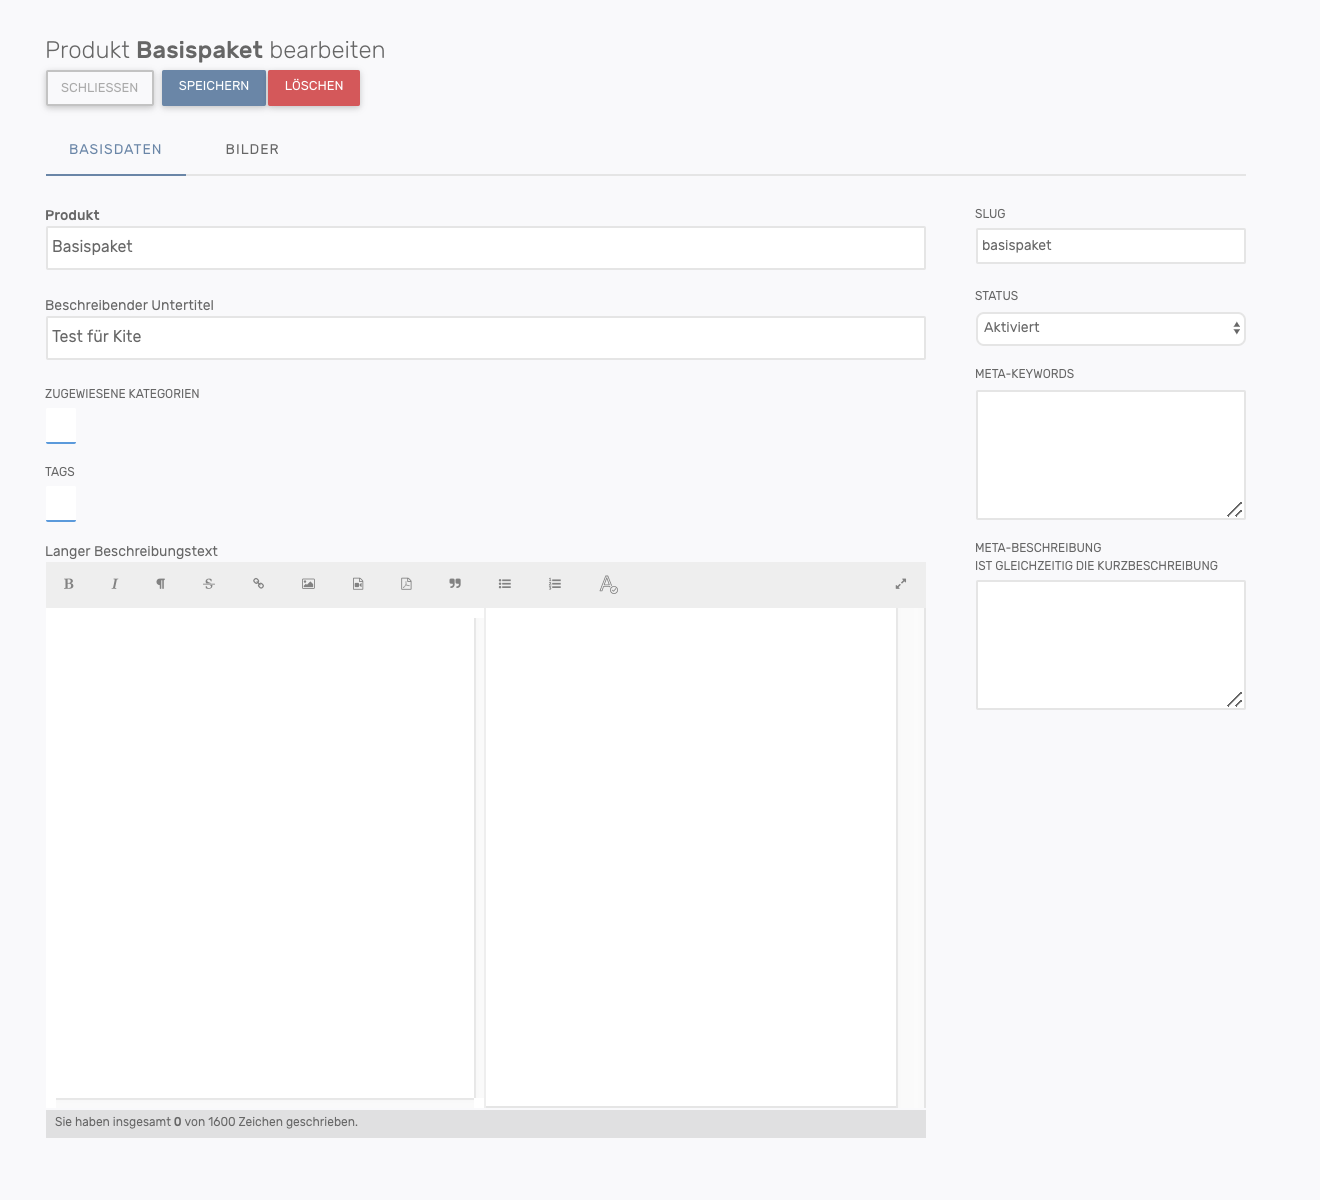Click the Schliessen button

pos(99,88)
